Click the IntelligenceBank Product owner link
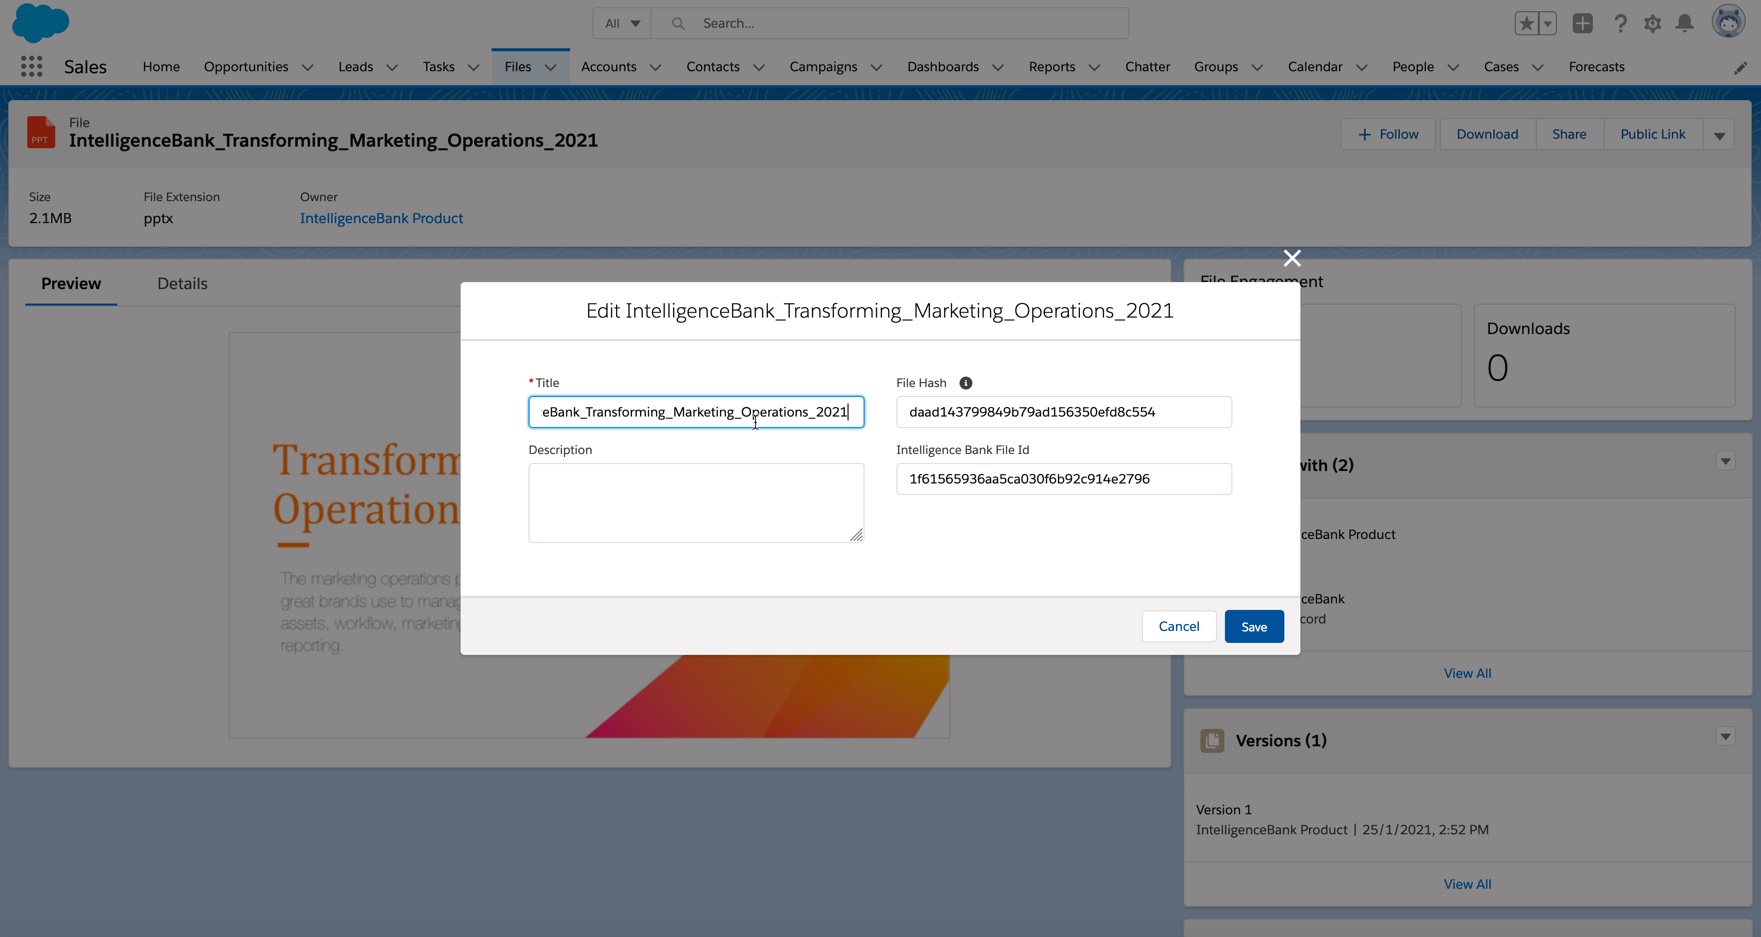This screenshot has height=937, width=1761. [381, 218]
